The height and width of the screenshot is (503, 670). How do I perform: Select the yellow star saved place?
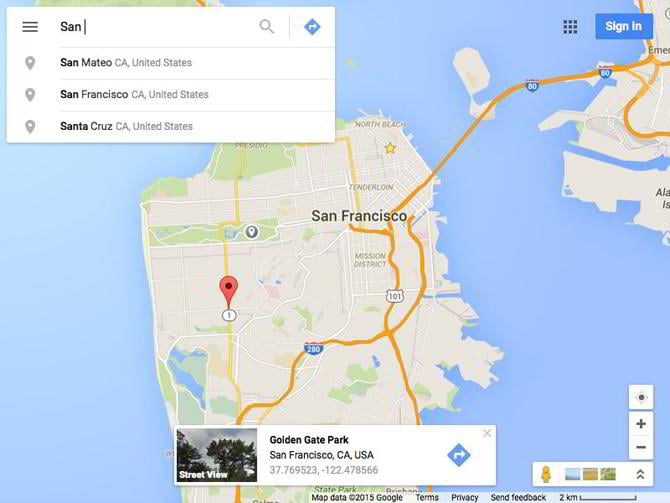pyautogui.click(x=390, y=148)
